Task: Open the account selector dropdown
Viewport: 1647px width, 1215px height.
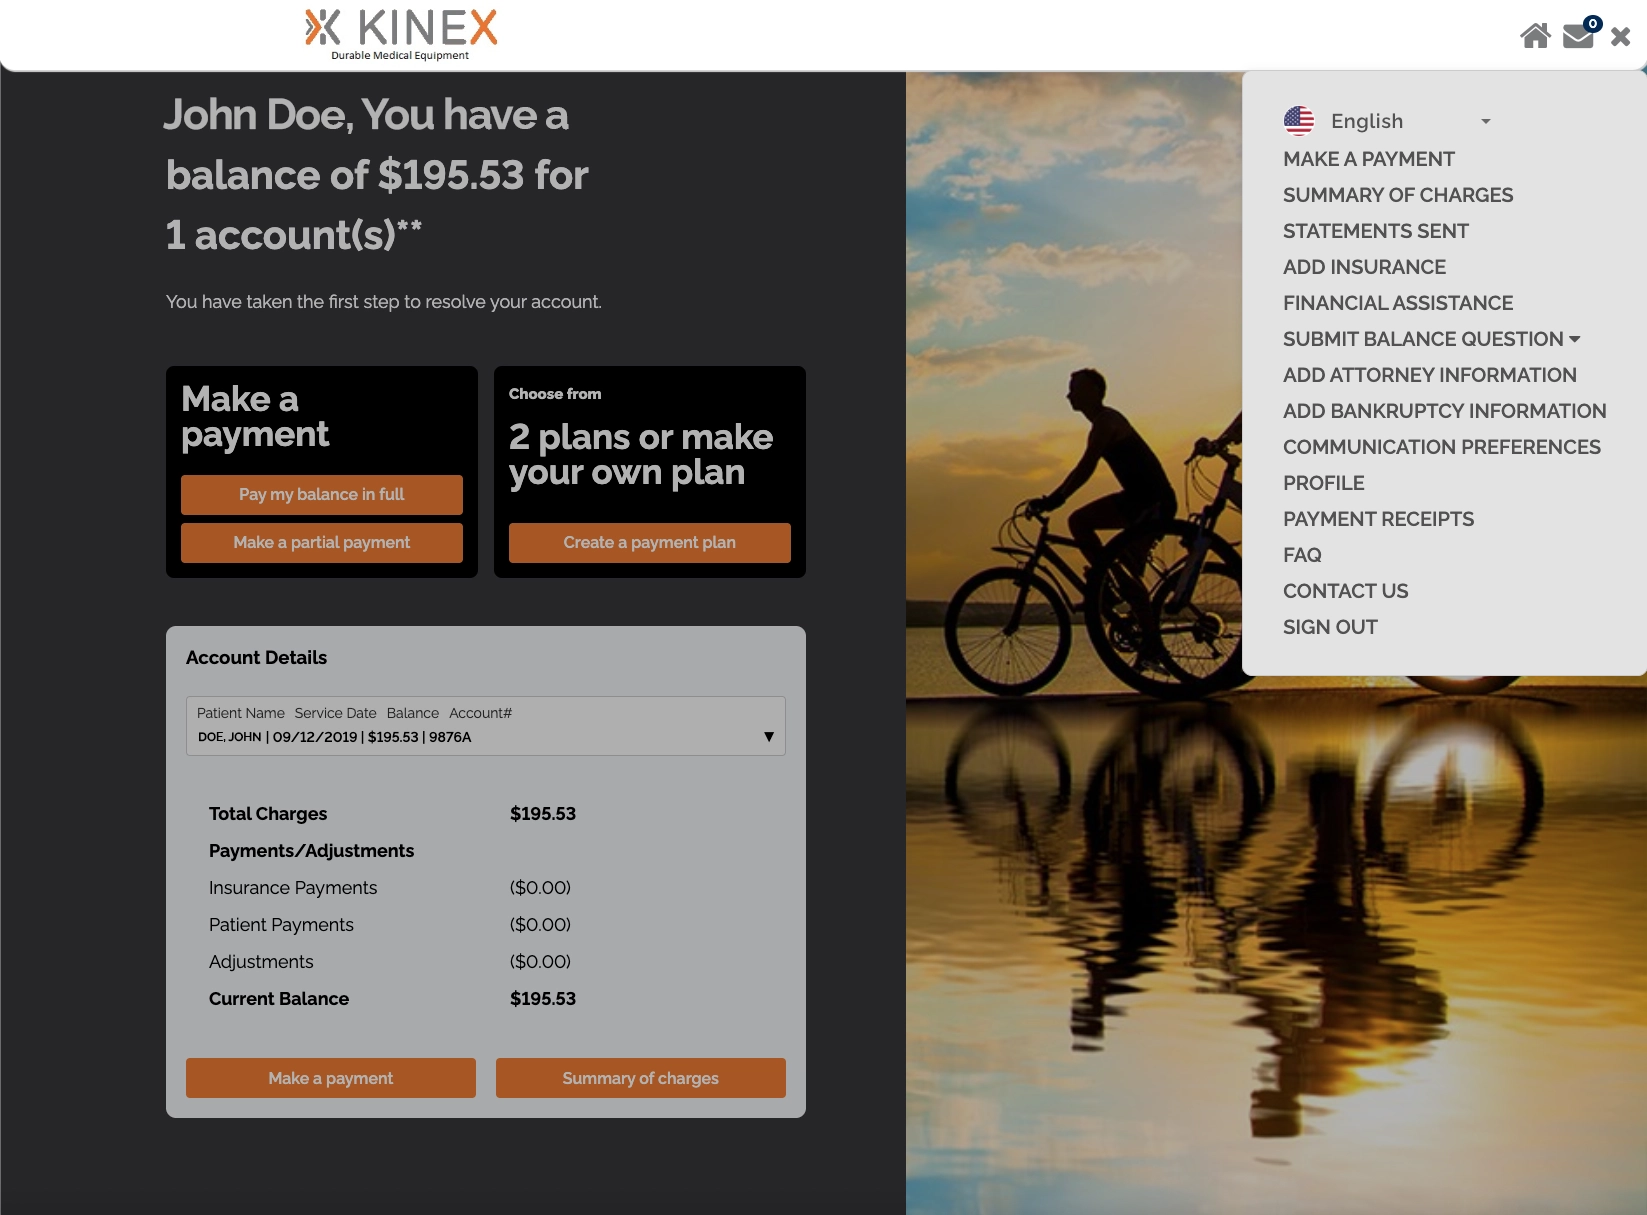Action: [x=486, y=726]
